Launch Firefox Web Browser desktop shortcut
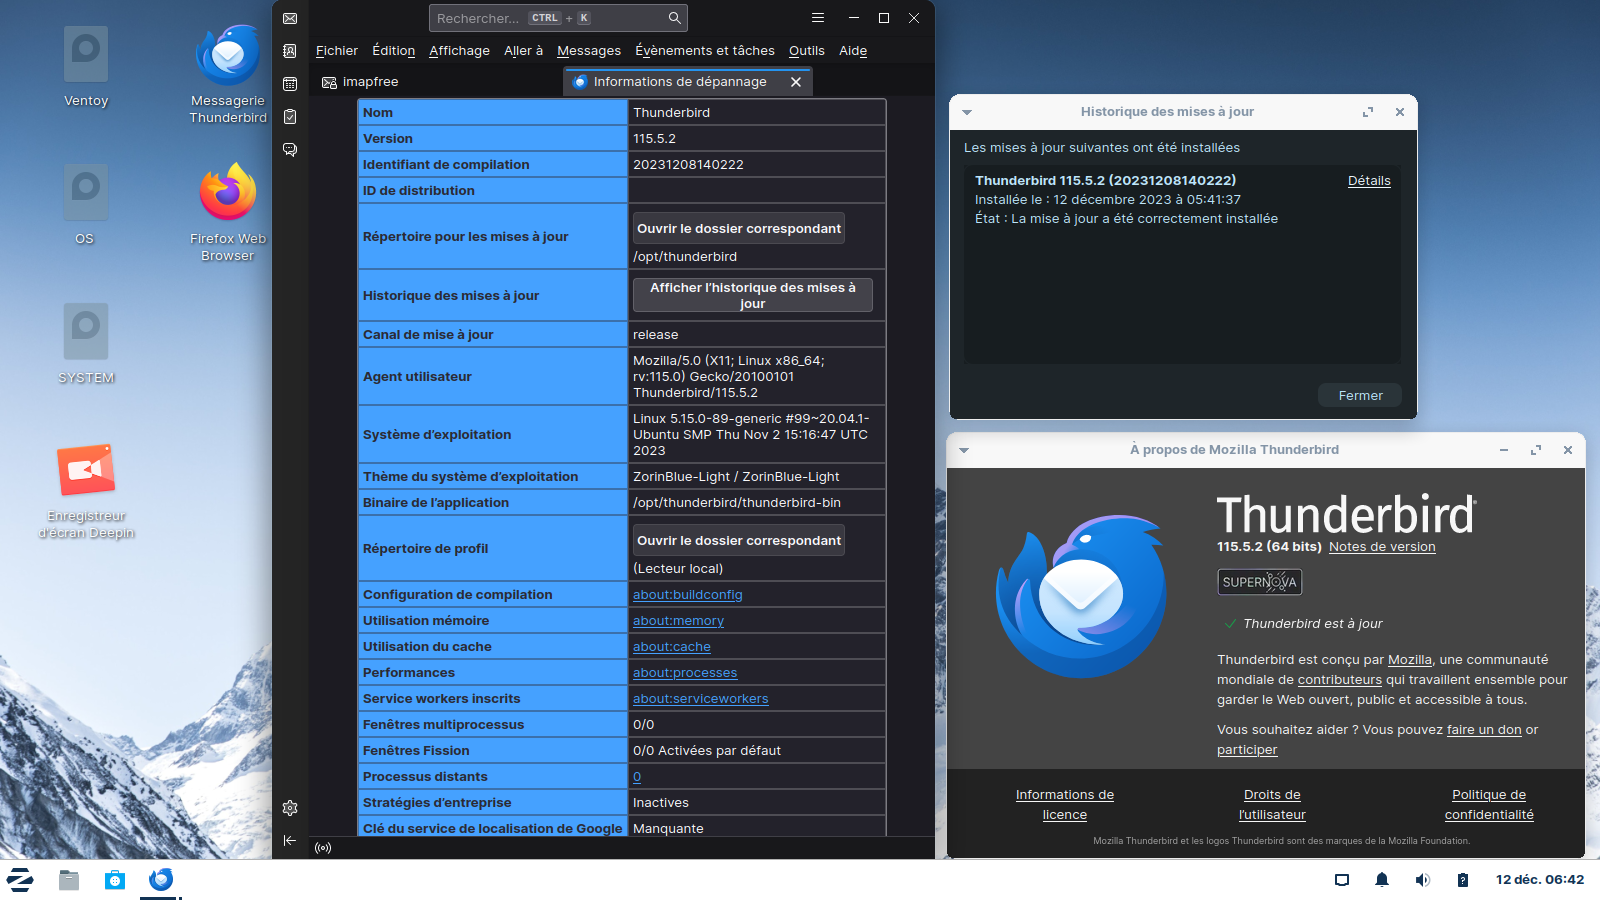Viewport: 1600px width, 900px height. coord(228,212)
